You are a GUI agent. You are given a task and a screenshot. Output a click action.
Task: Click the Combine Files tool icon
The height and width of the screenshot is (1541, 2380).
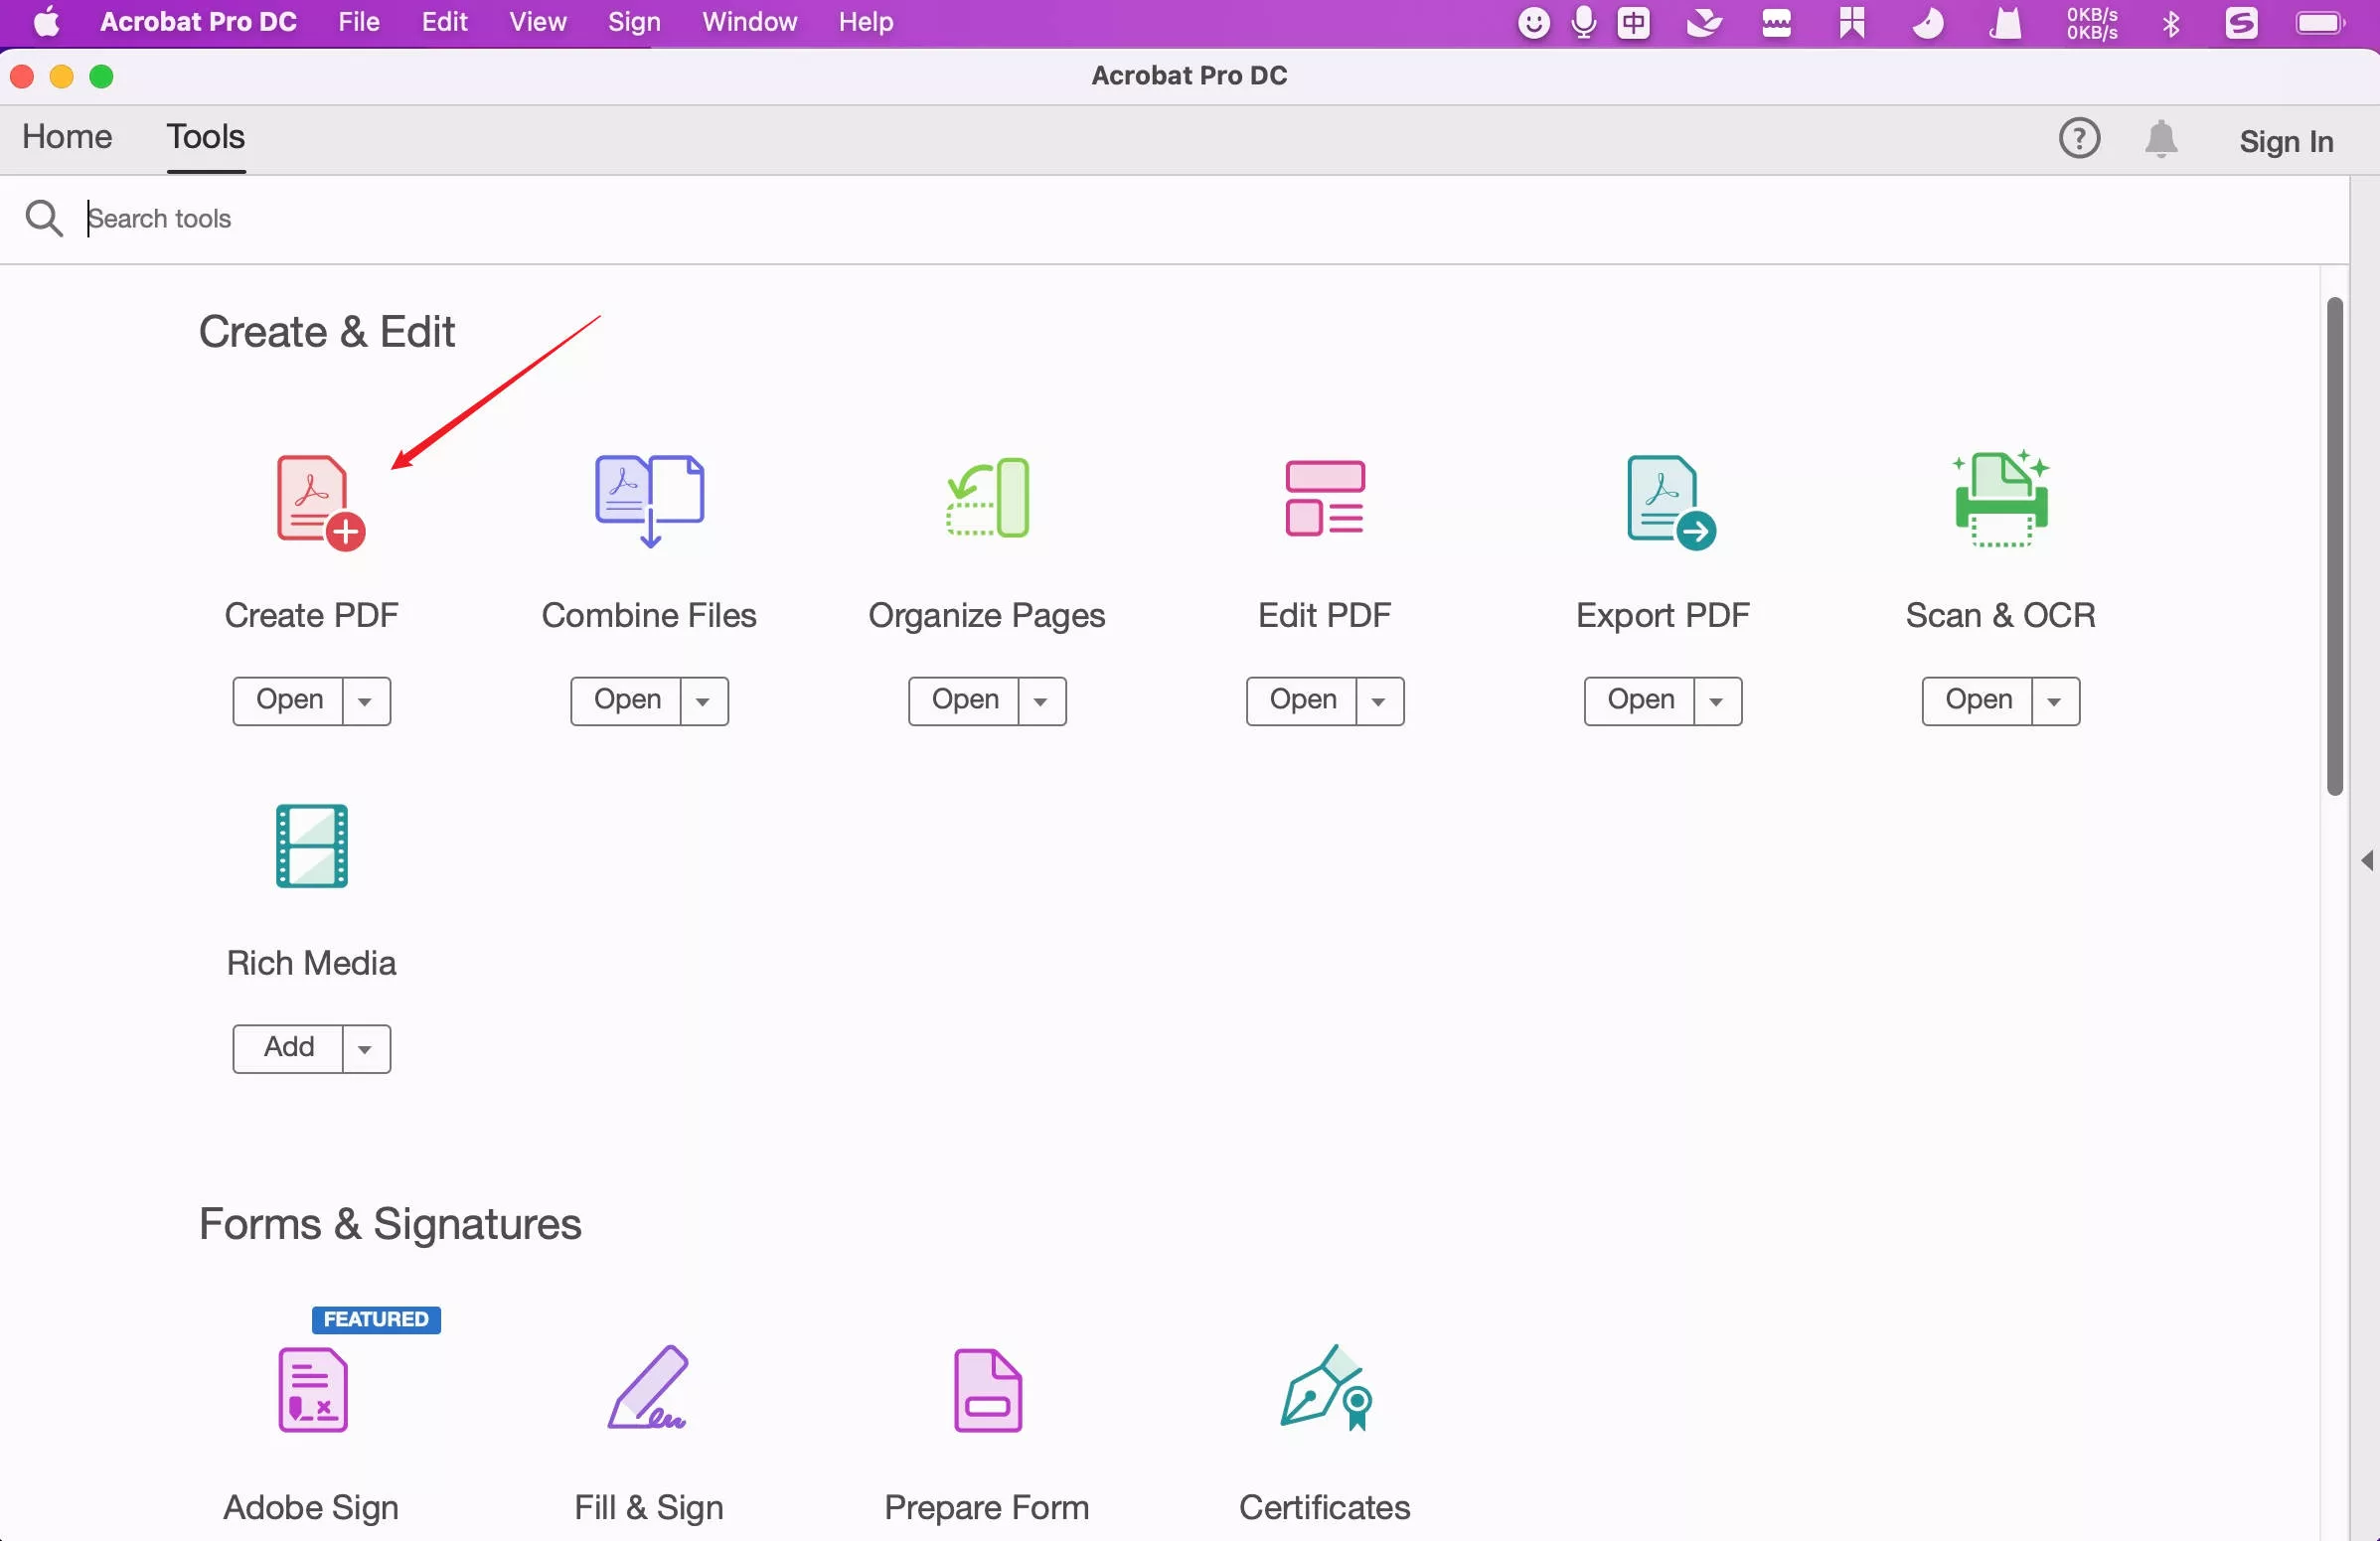coord(649,500)
